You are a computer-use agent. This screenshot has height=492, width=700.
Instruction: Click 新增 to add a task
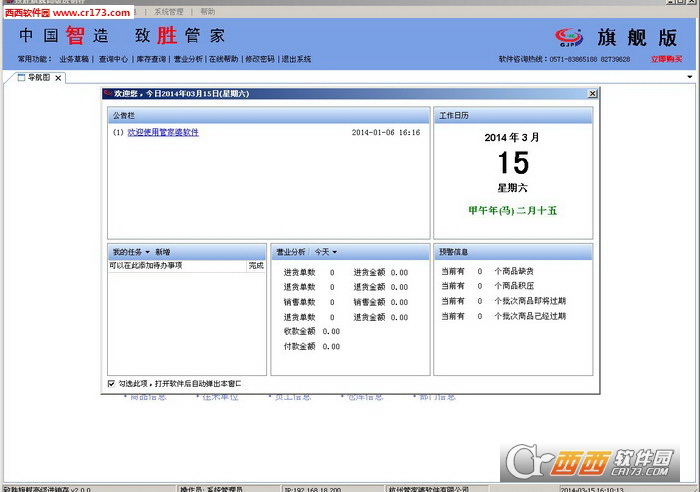(x=162, y=252)
